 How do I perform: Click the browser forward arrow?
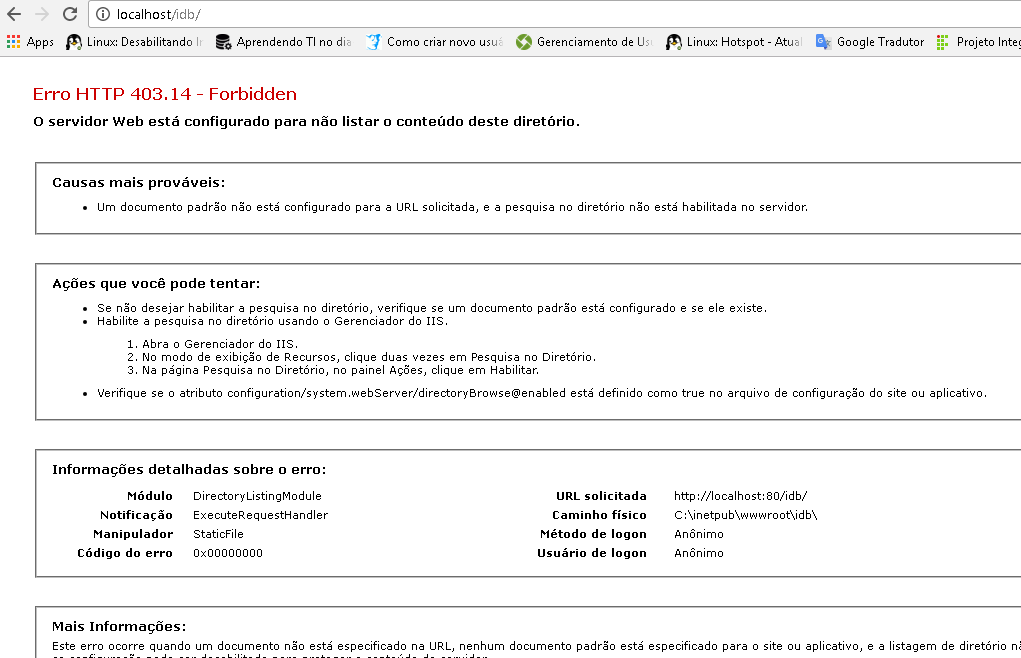tap(42, 14)
